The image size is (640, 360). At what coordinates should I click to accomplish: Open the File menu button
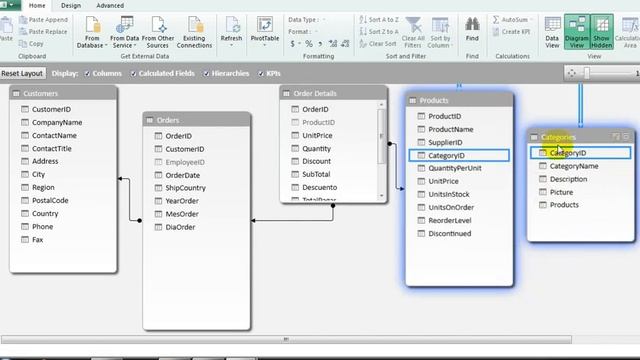(x=10, y=5)
